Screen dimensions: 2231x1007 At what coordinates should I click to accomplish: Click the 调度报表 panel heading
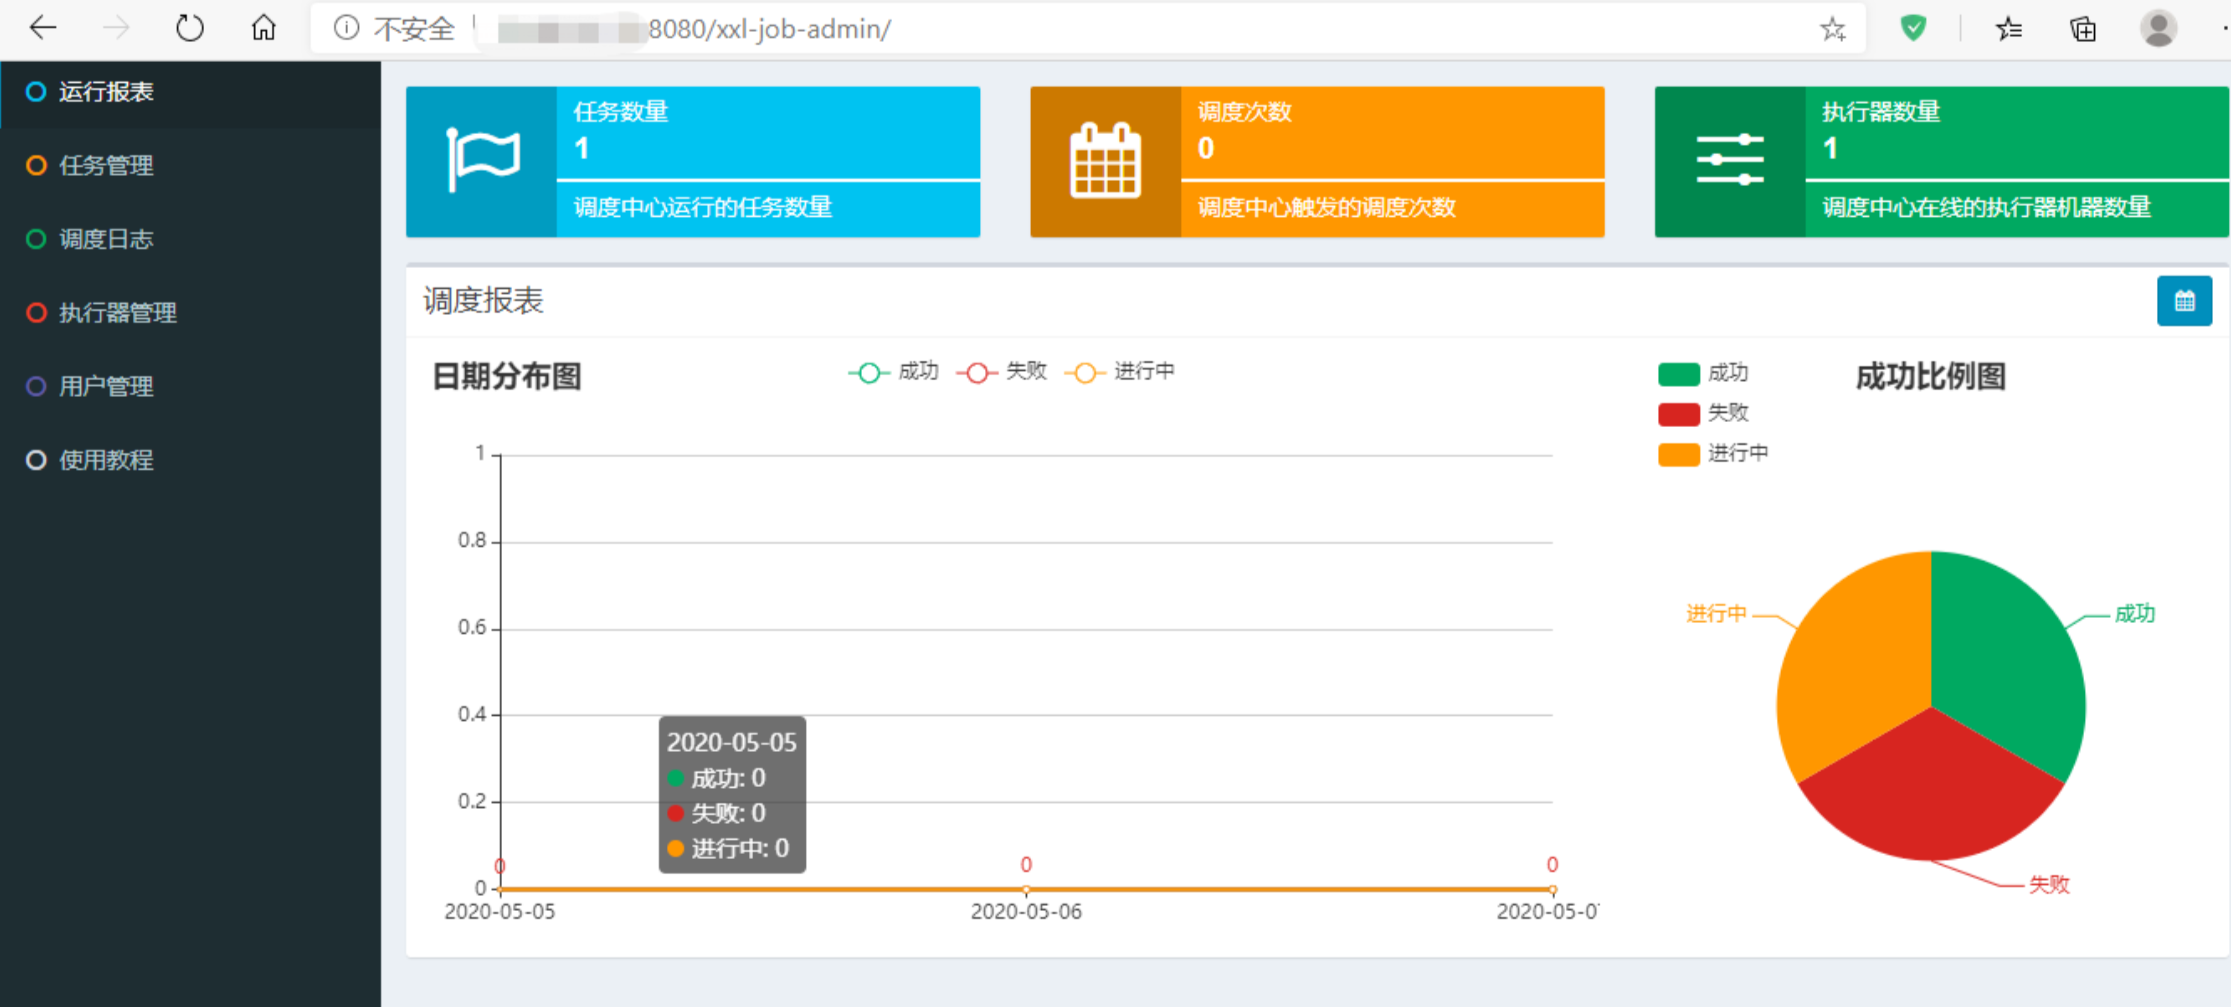pyautogui.click(x=483, y=301)
